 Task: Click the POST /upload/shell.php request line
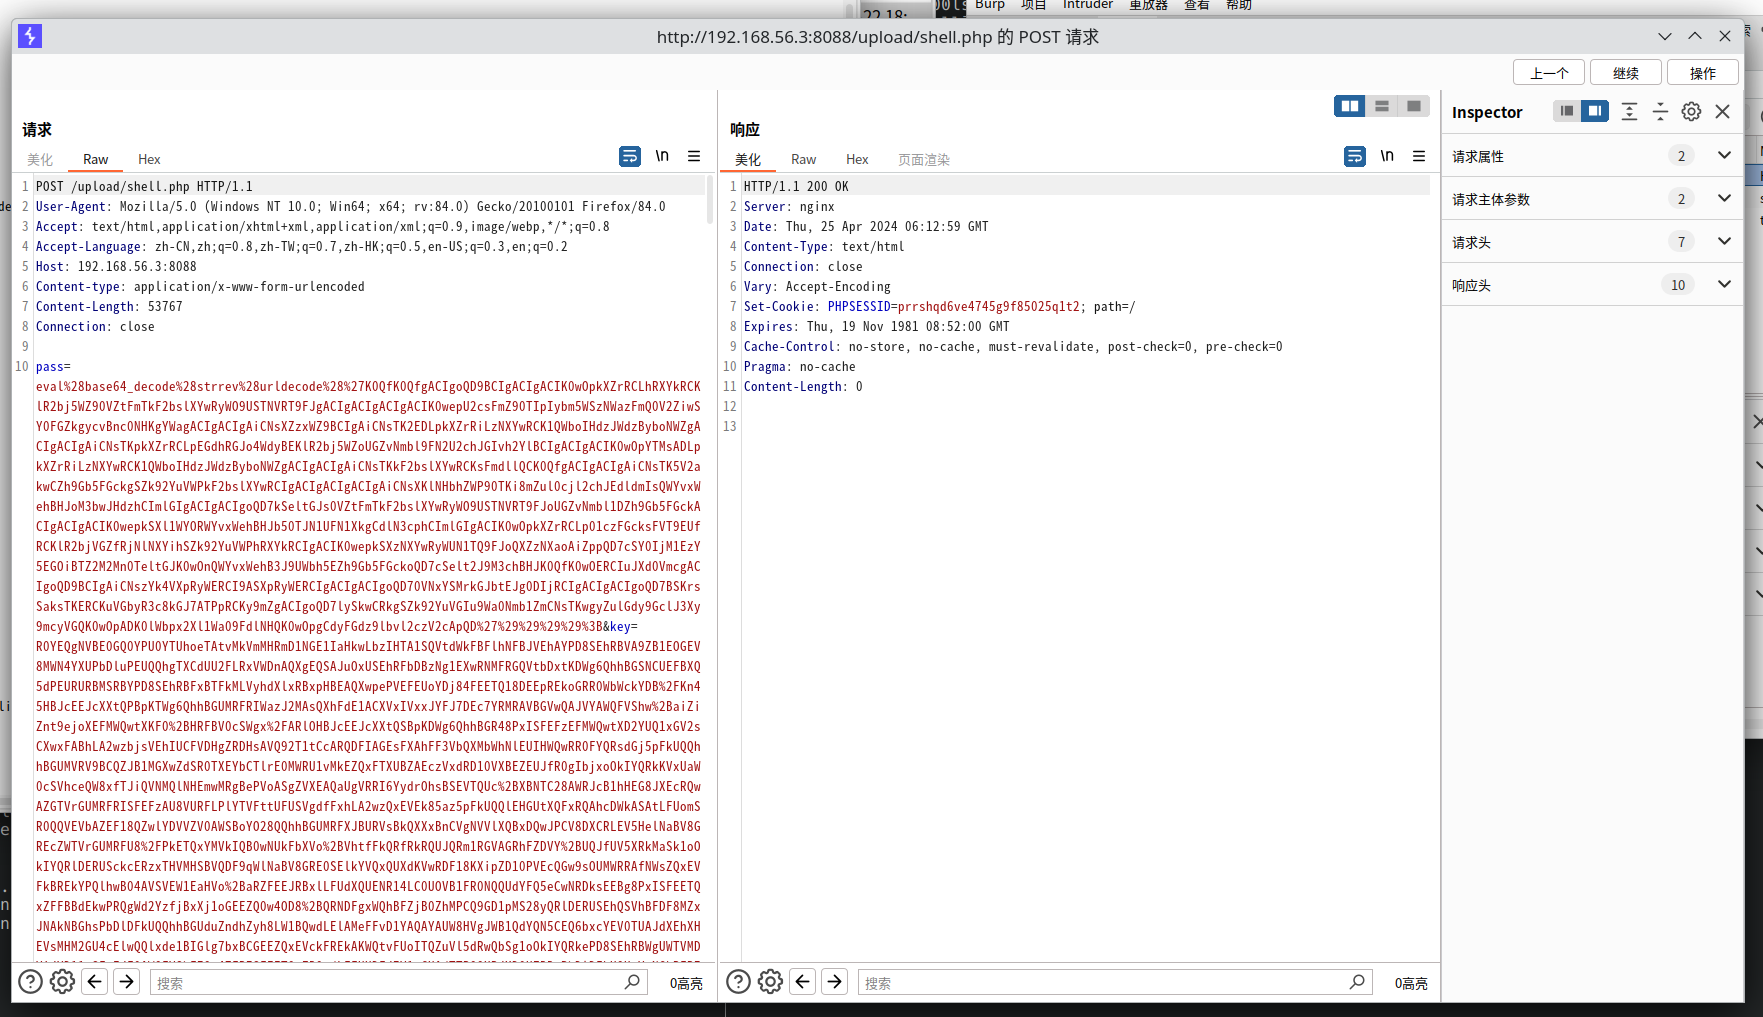(x=145, y=186)
